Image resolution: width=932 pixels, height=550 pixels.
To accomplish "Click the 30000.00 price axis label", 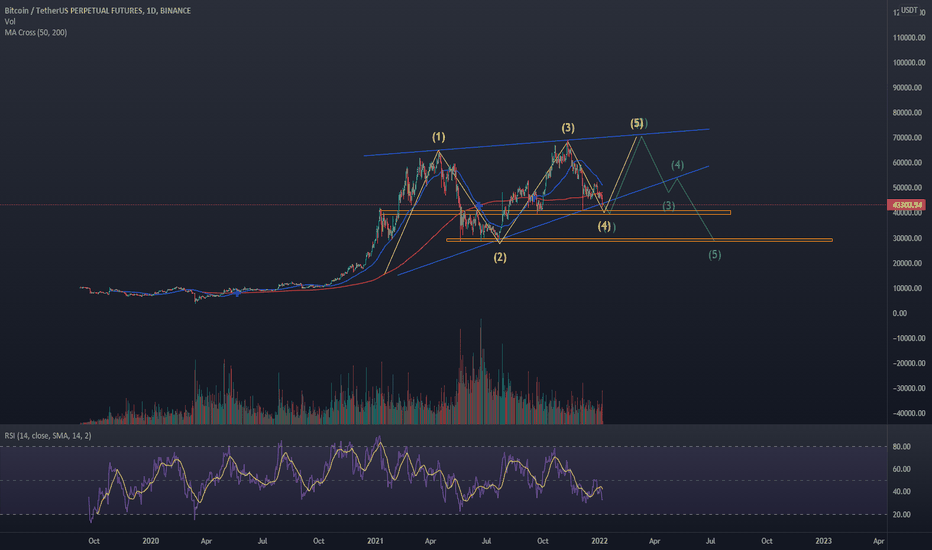I will [909, 238].
